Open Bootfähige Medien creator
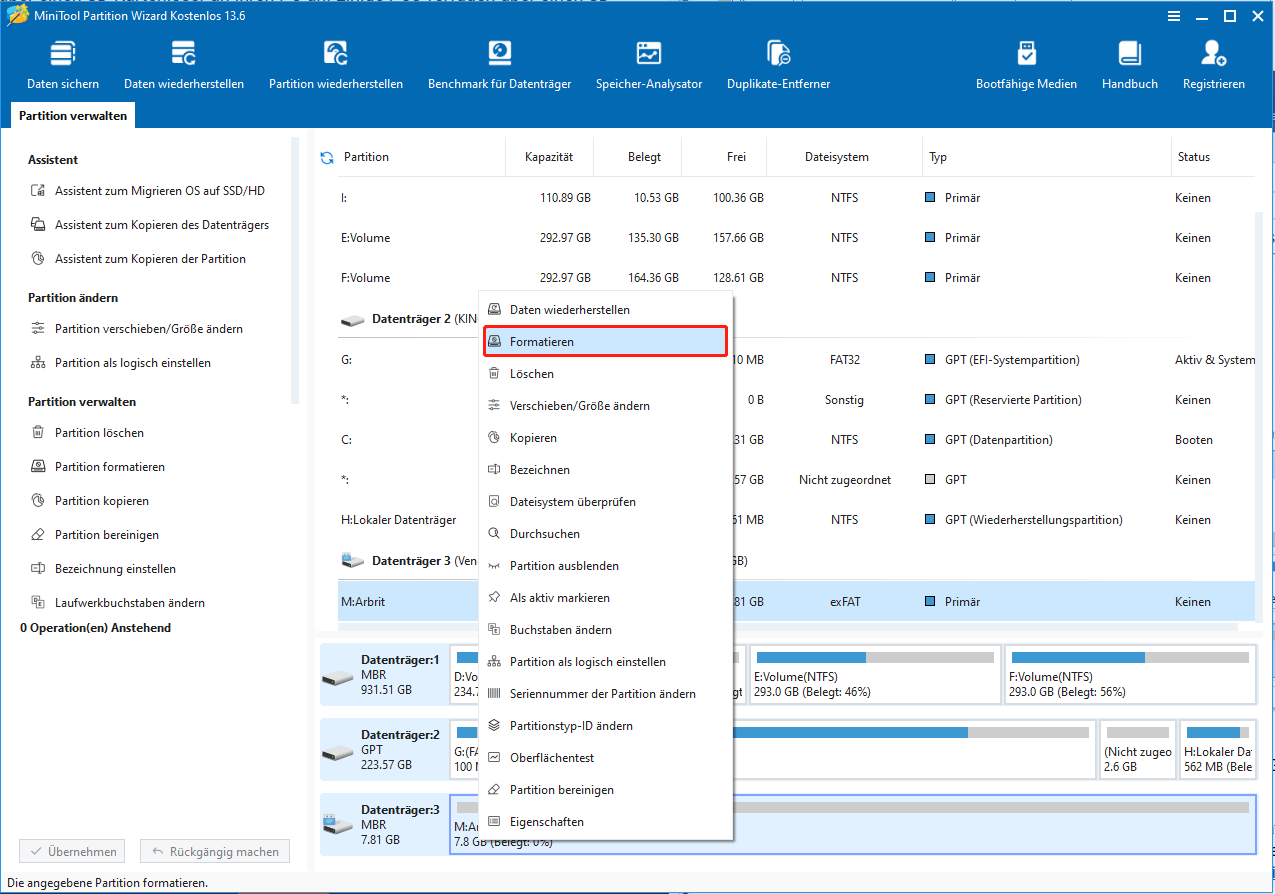 [1027, 66]
